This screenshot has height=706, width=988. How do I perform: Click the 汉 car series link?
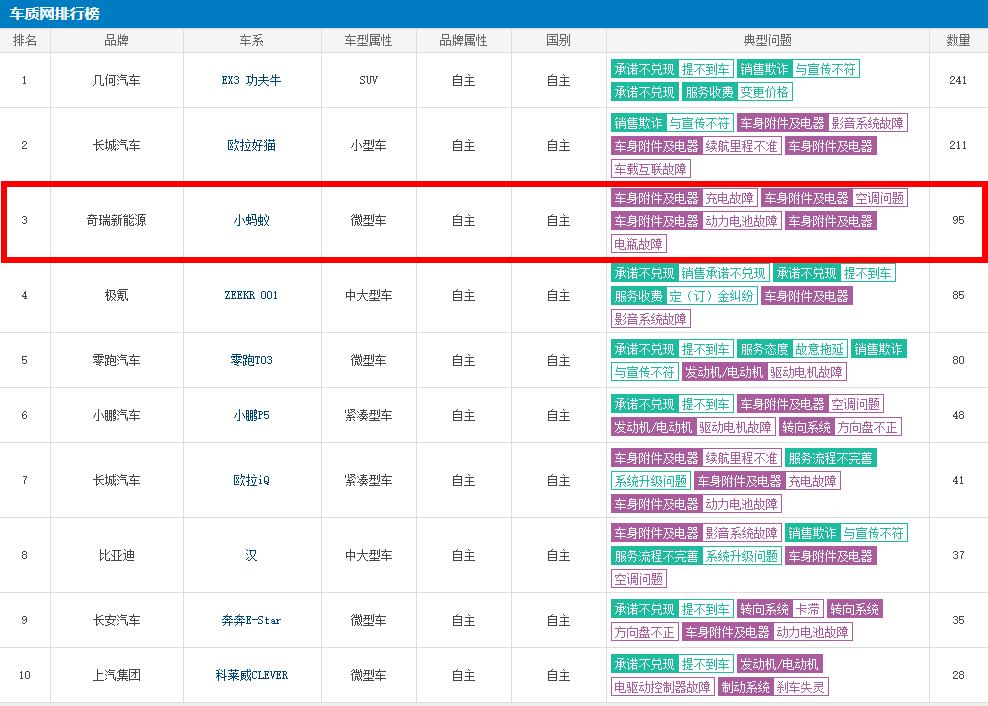tap(251, 555)
